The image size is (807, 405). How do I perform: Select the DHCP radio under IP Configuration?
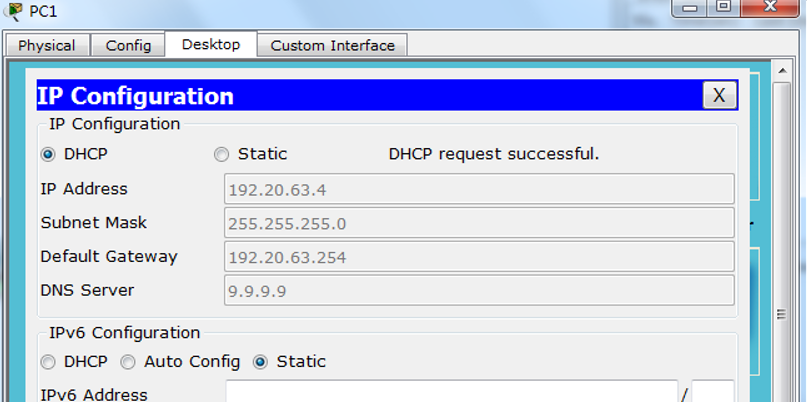click(x=48, y=154)
